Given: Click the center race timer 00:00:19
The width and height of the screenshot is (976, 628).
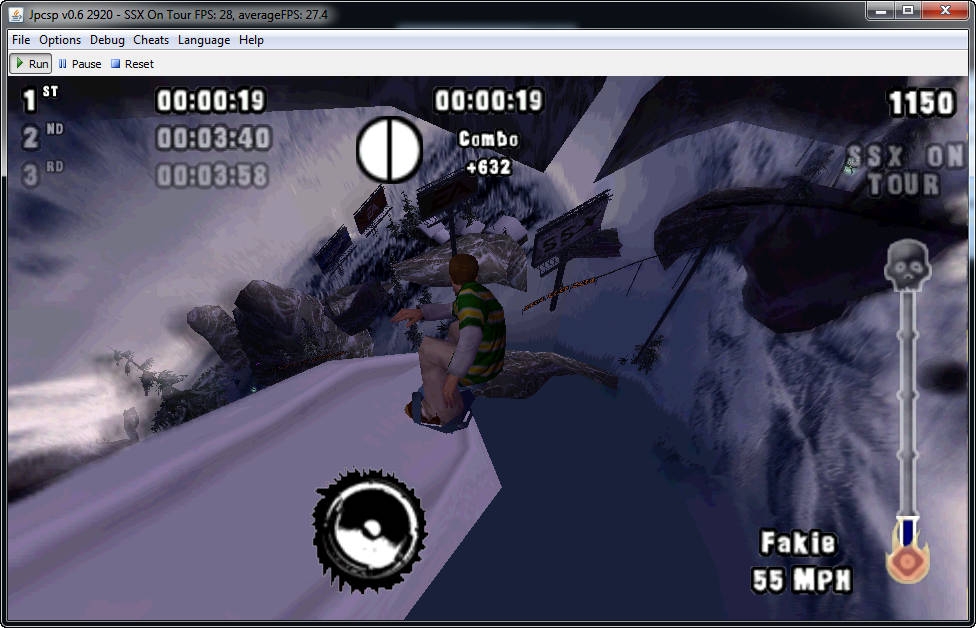Looking at the screenshot, I should (x=489, y=101).
